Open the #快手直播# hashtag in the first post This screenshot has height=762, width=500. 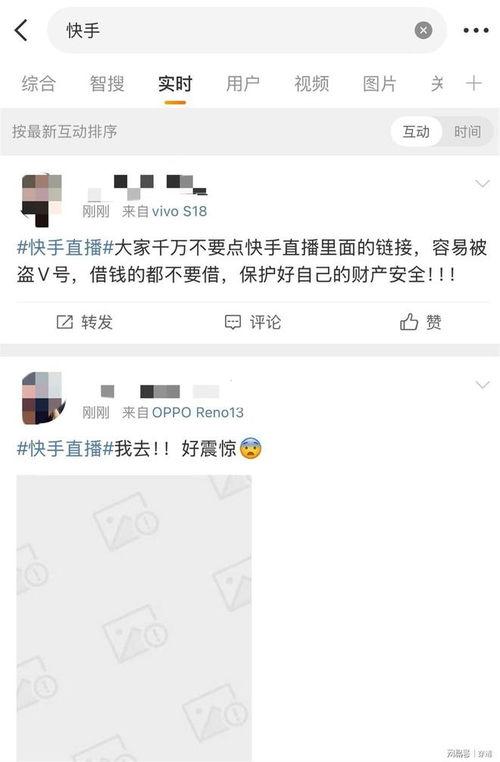(65, 248)
